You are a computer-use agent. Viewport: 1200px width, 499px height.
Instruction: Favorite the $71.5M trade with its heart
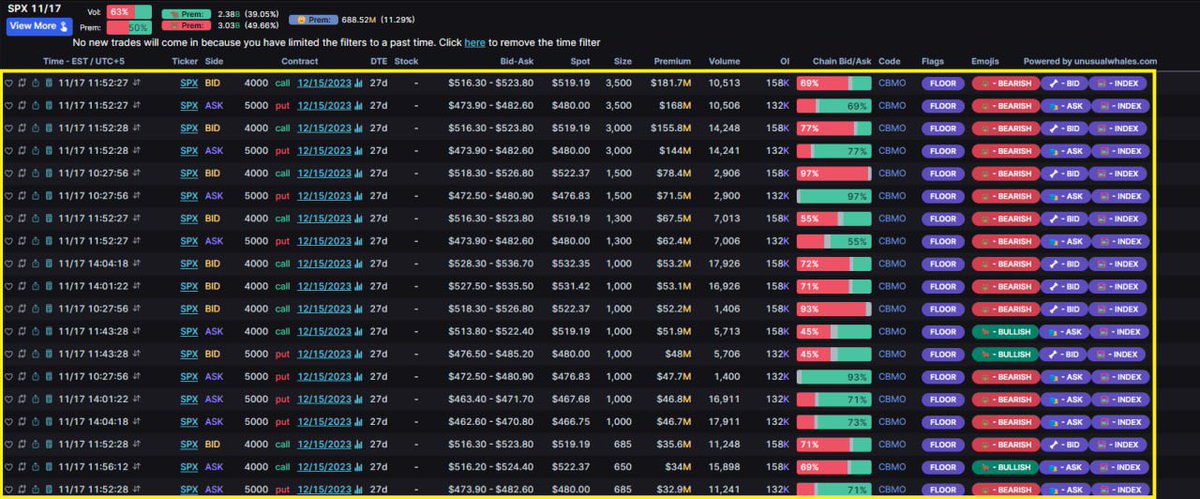[9, 196]
